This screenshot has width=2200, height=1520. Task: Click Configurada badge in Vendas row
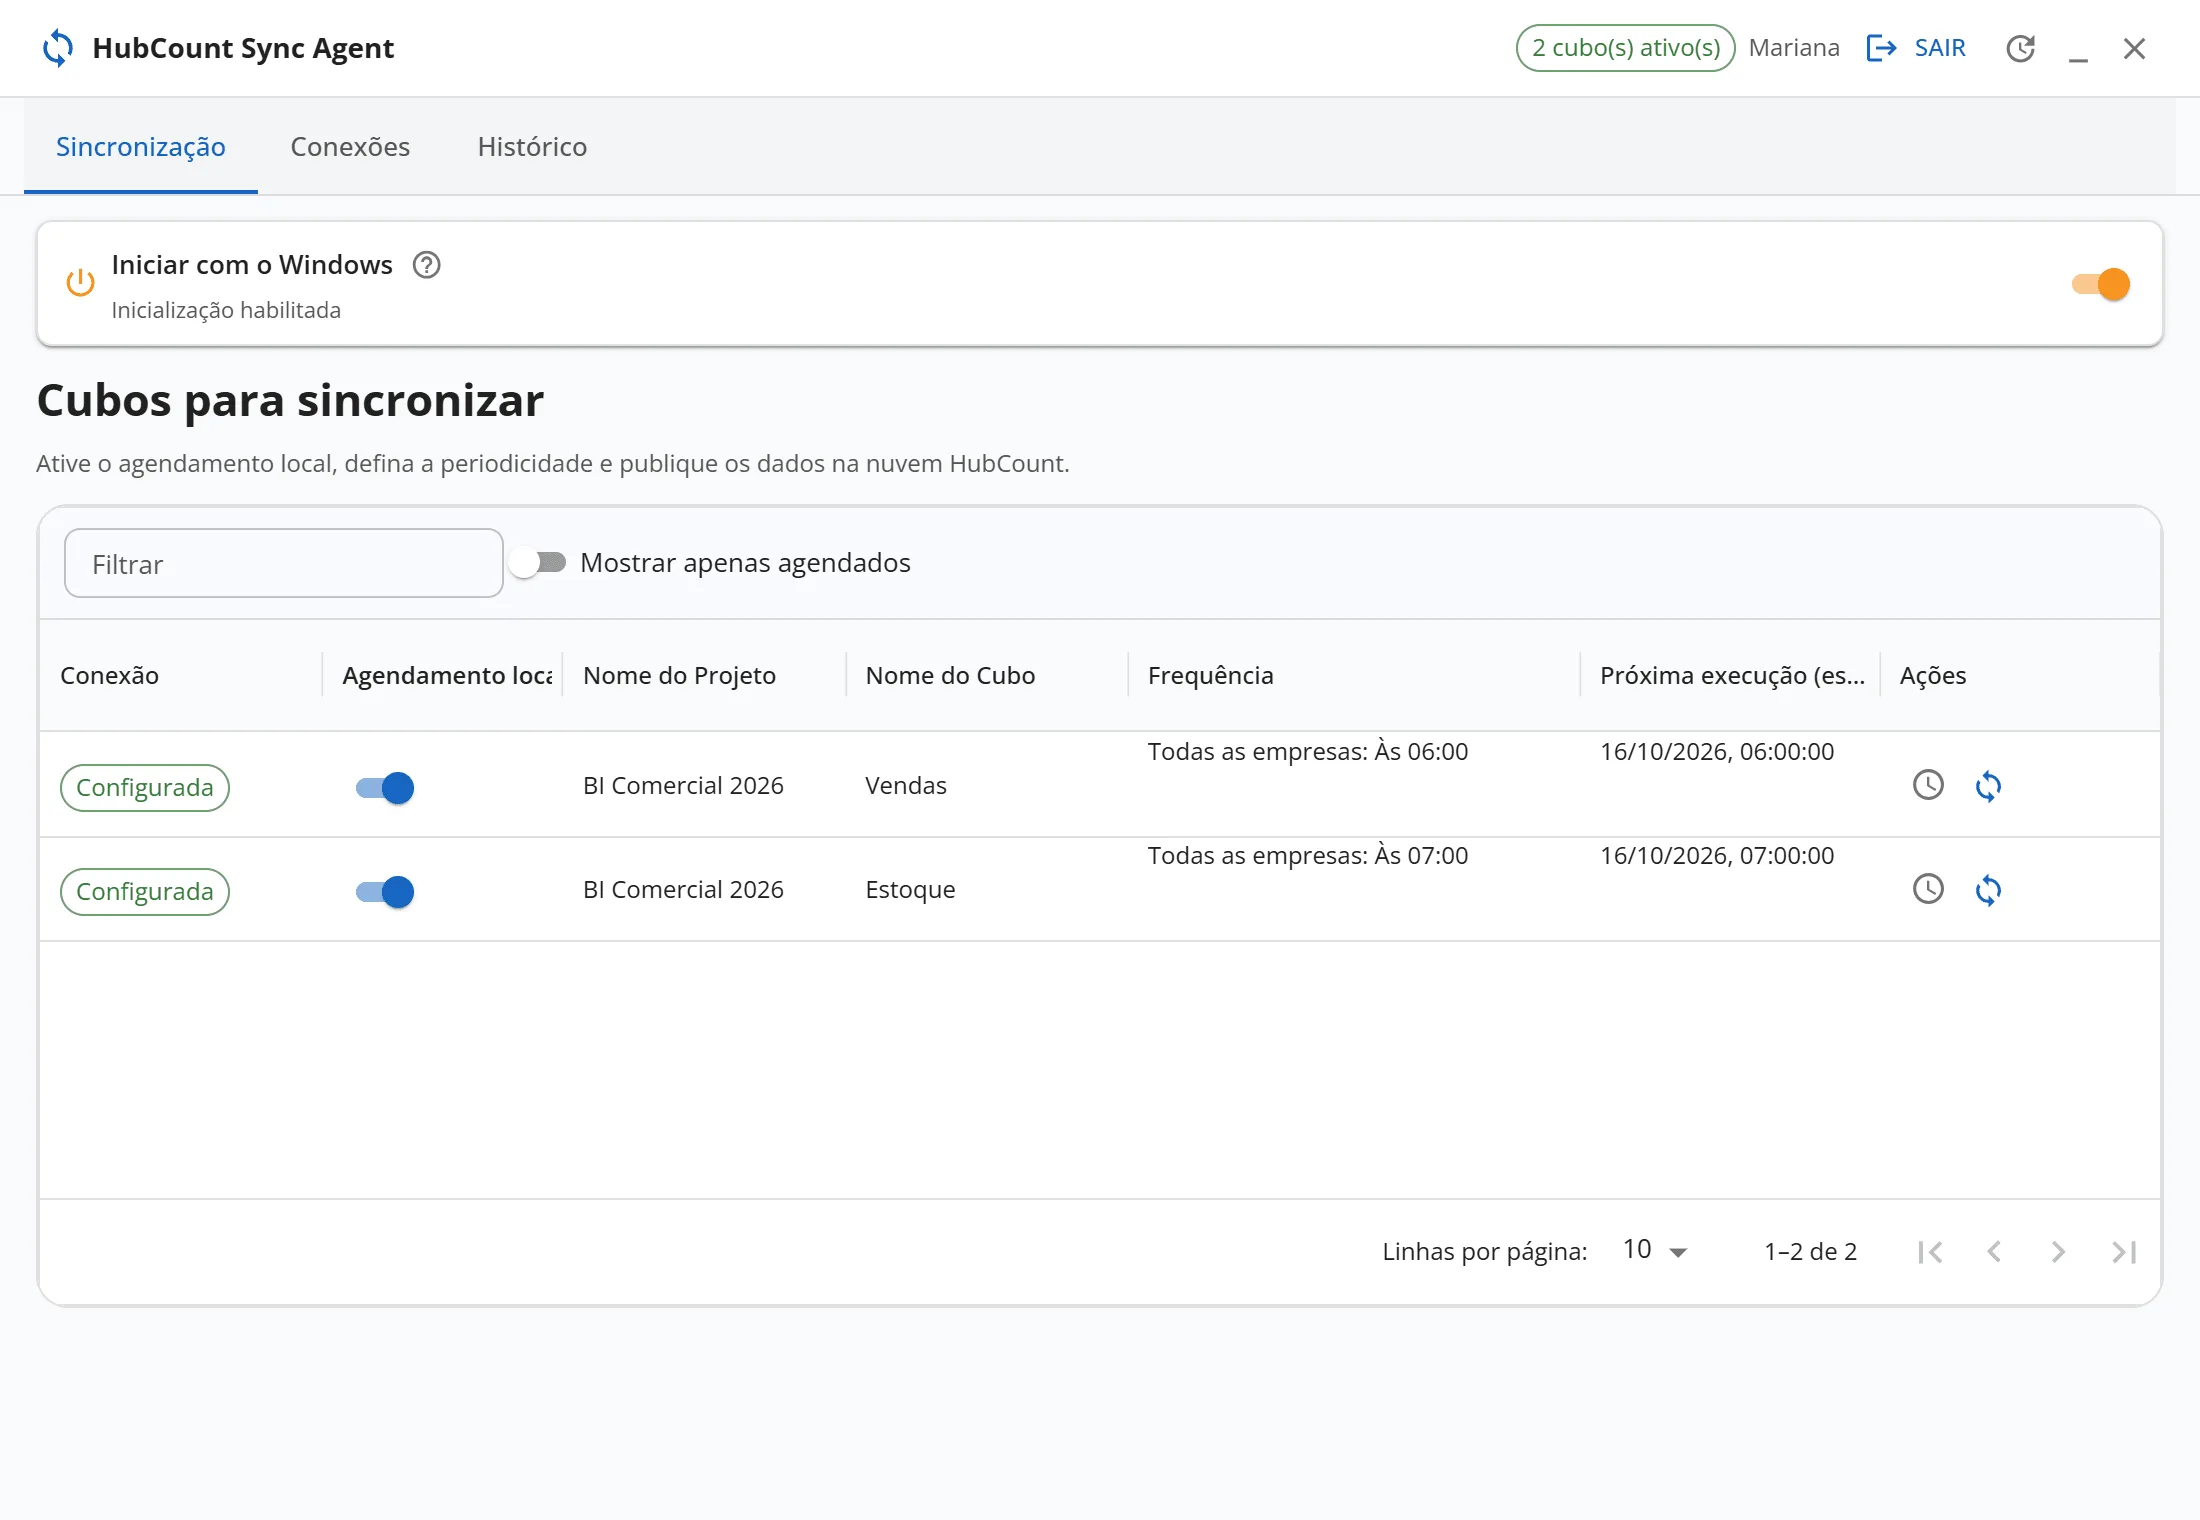(x=145, y=788)
